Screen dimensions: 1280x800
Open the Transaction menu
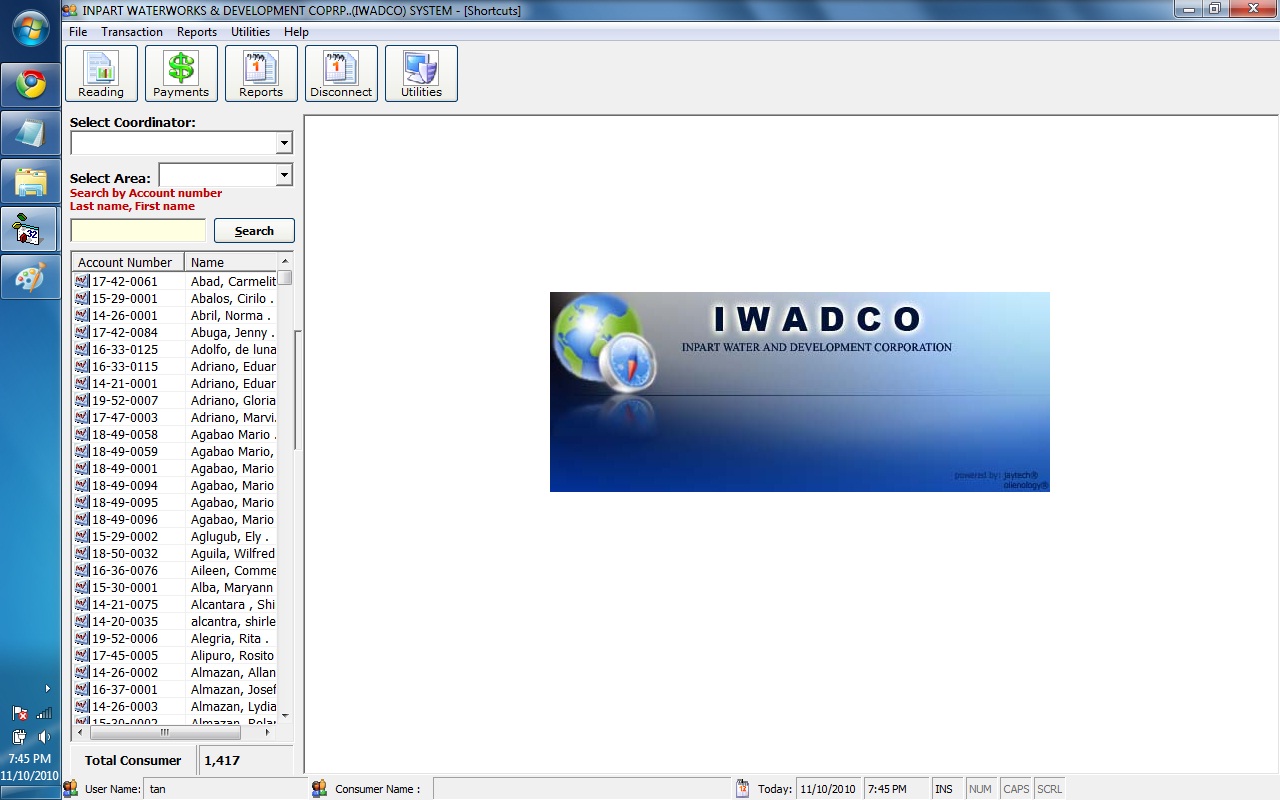point(131,31)
